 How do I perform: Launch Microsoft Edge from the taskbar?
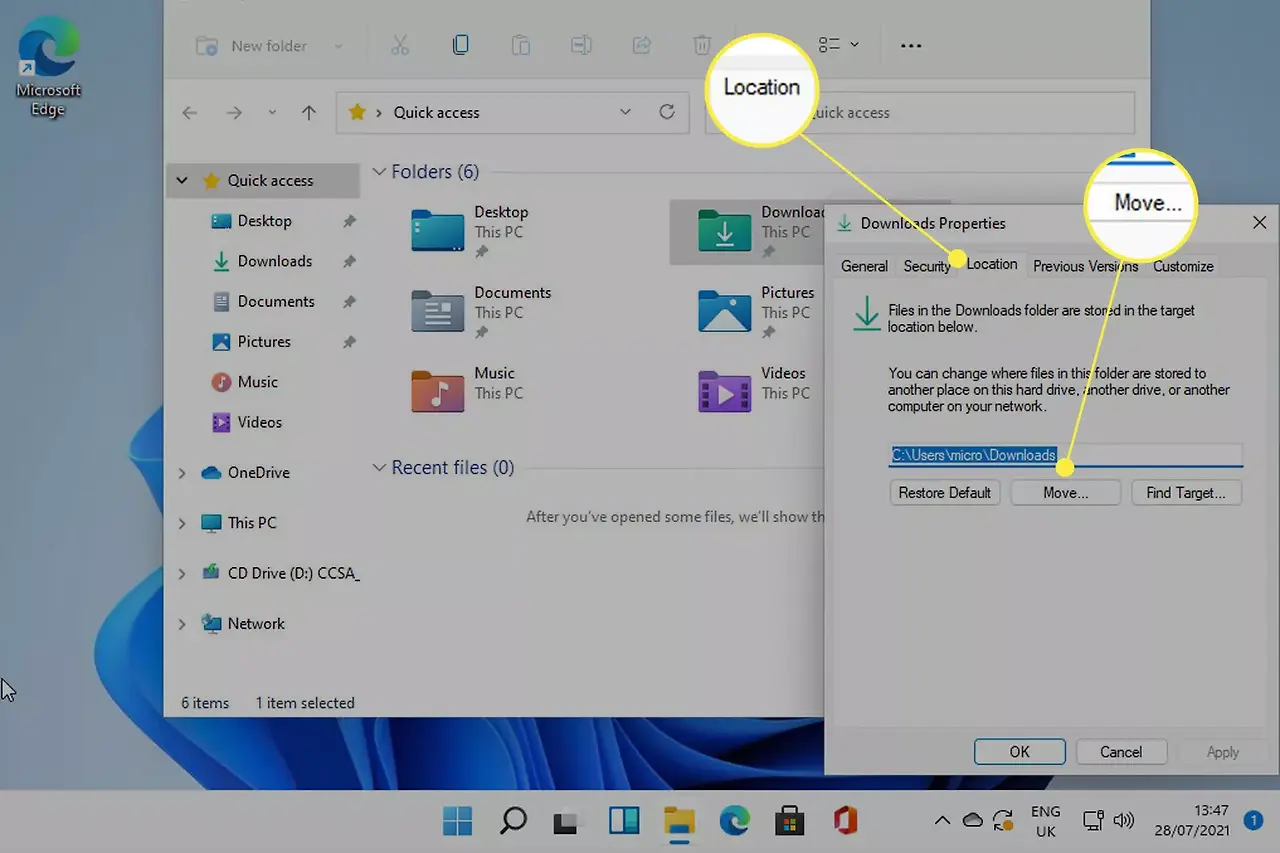734,821
